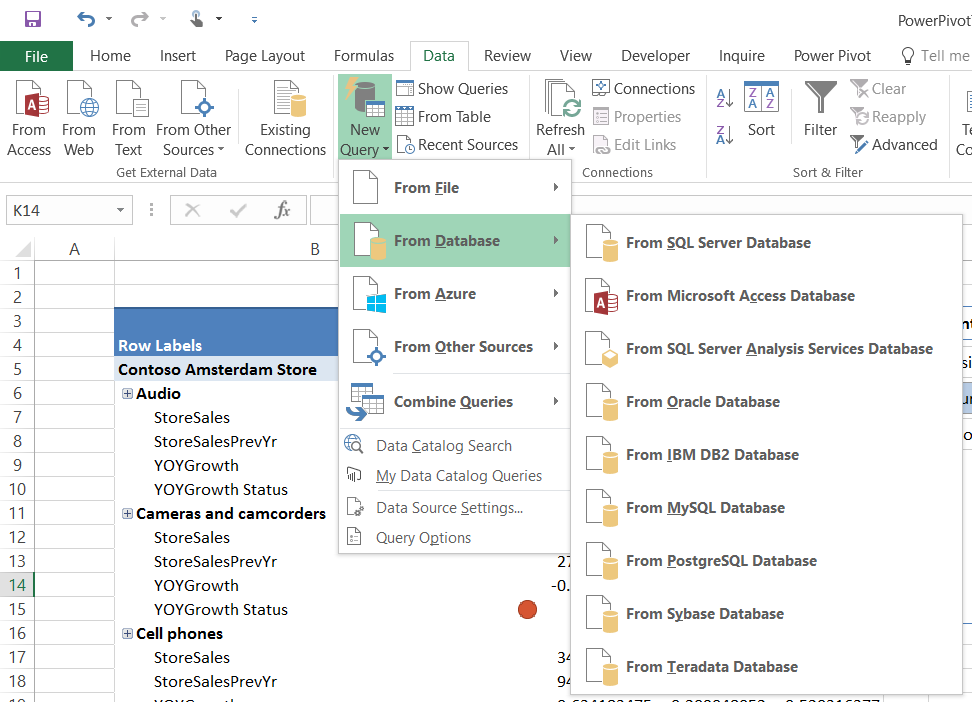Open the Name Box dropdown
972x702 pixels.
pyautogui.click(x=119, y=210)
